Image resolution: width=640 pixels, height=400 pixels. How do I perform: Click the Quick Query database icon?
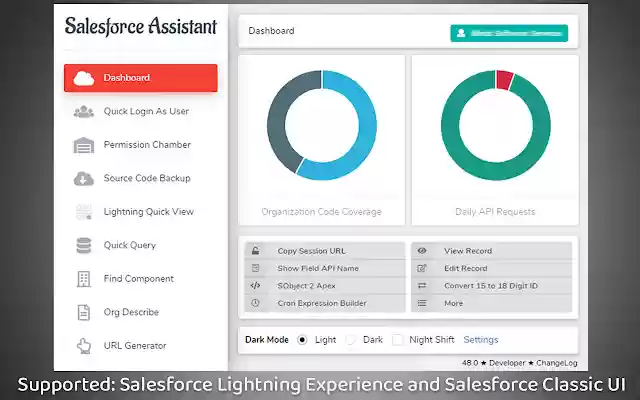[84, 245]
